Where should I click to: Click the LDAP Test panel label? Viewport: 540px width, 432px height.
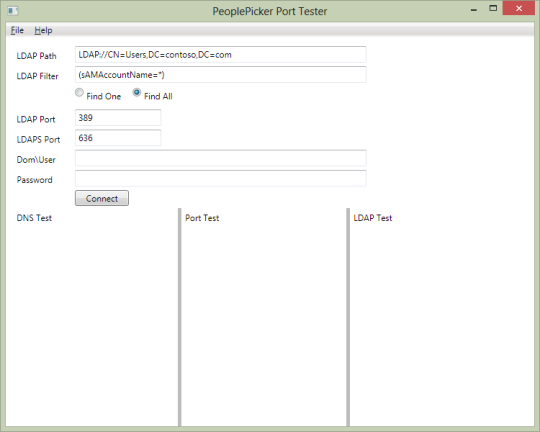tap(373, 218)
